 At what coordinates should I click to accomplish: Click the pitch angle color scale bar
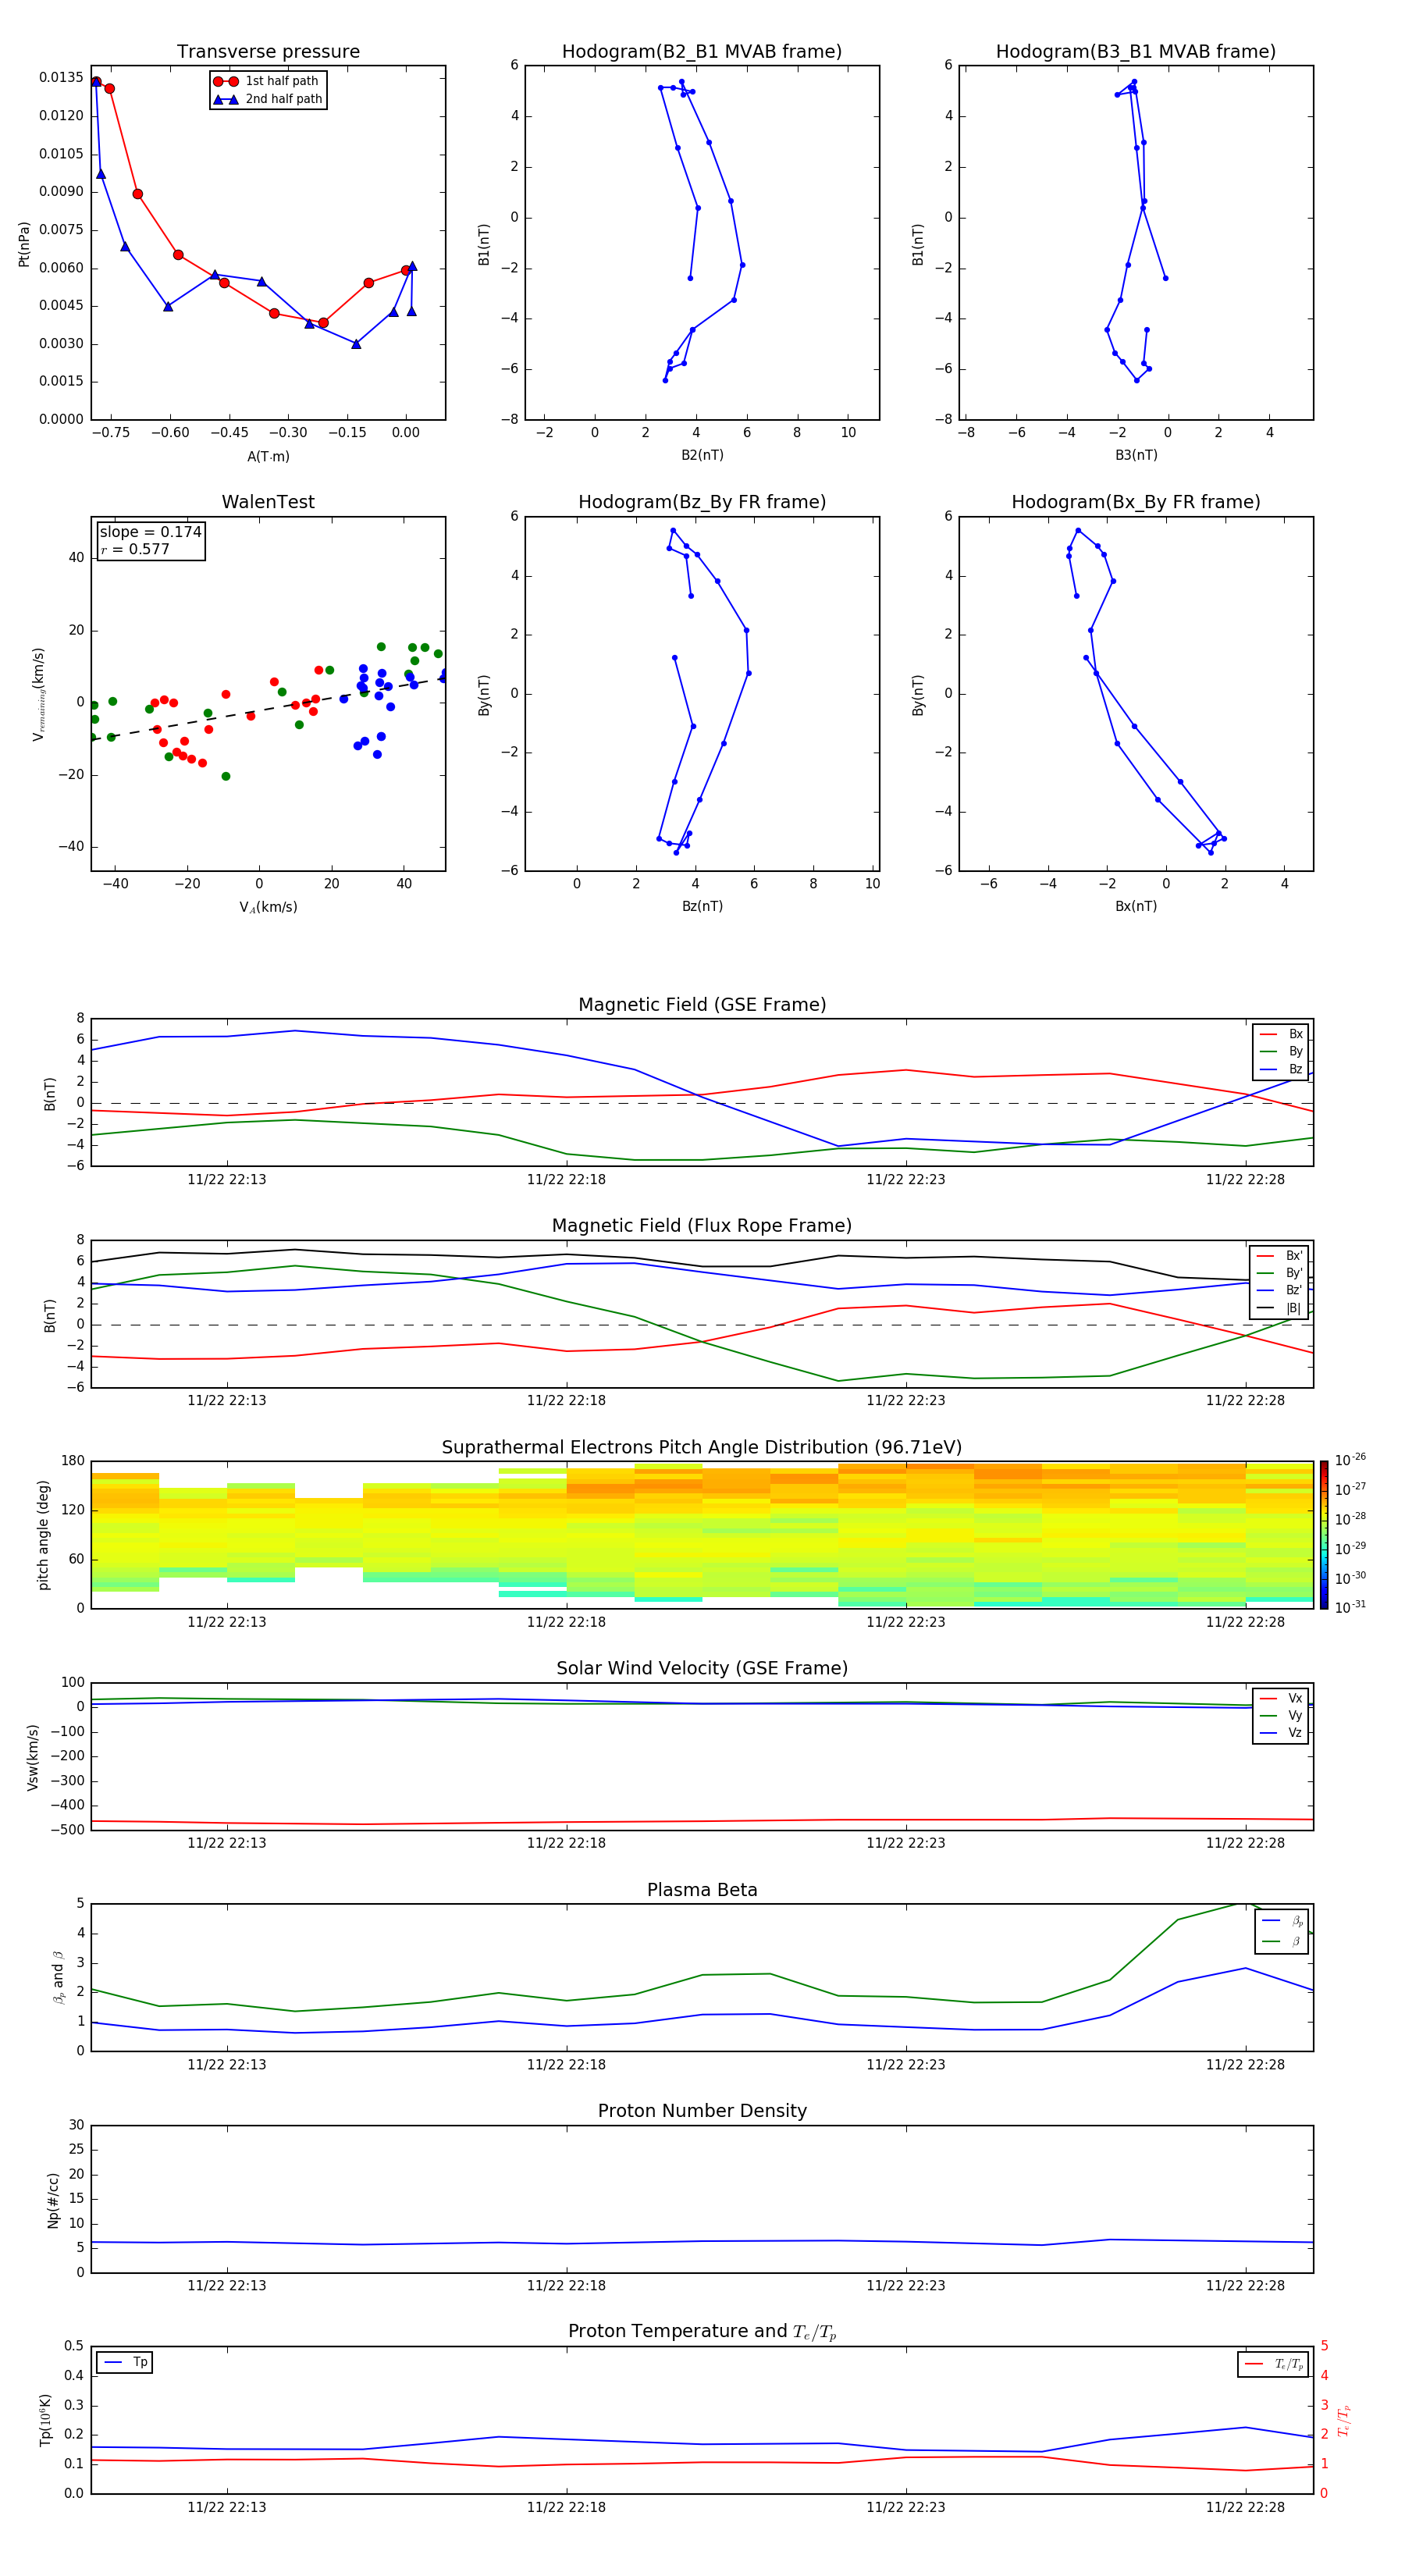pos(1324,1535)
